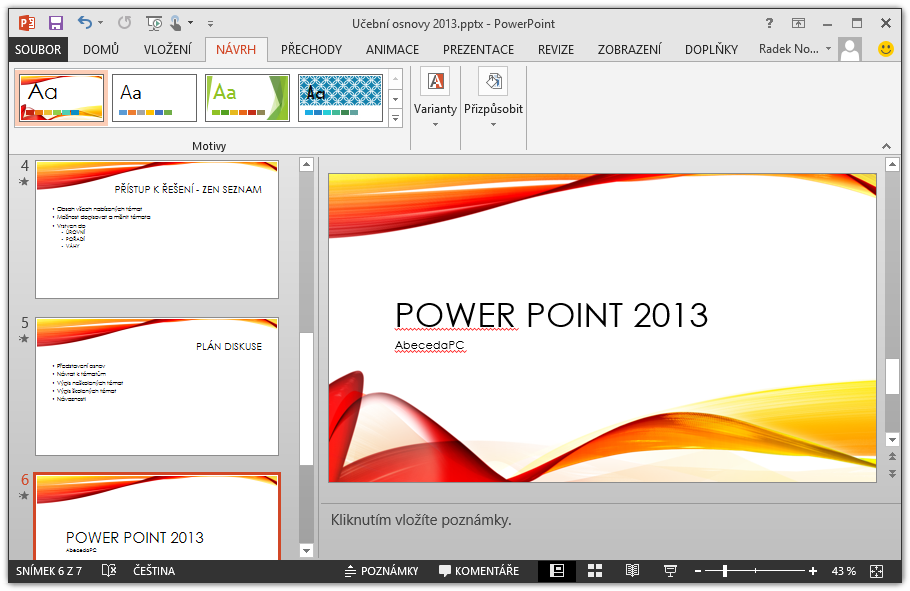Expand the full themes gallery (More button)
The image size is (910, 591).
click(x=395, y=118)
